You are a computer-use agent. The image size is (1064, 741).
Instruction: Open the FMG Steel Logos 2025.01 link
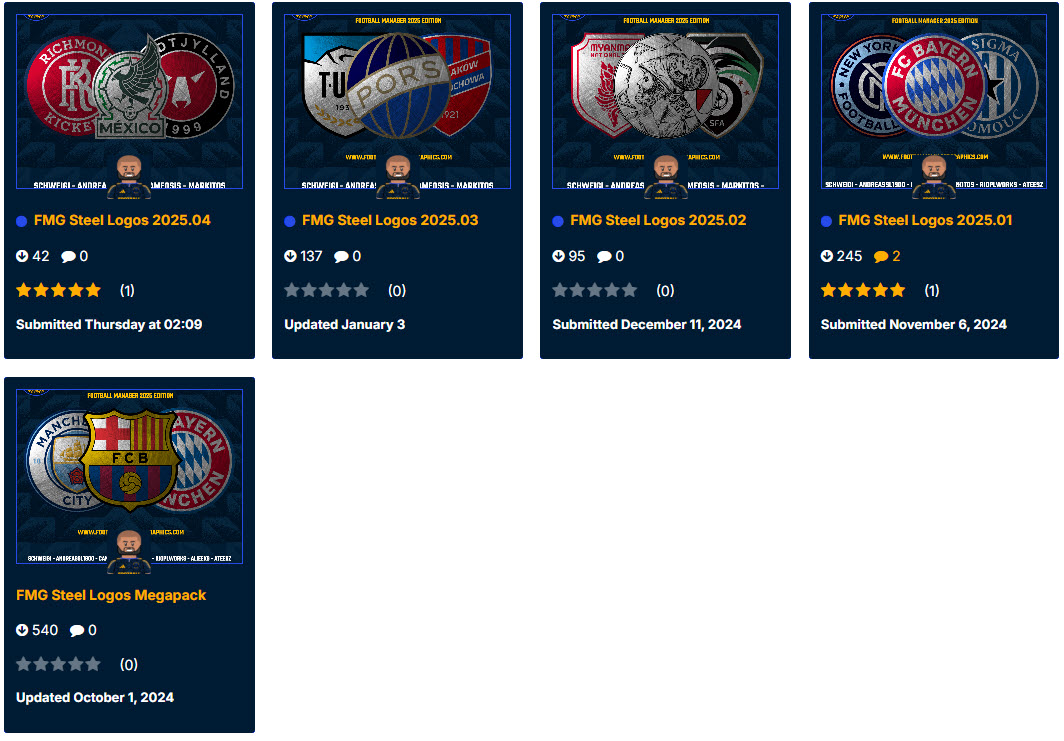pos(925,220)
